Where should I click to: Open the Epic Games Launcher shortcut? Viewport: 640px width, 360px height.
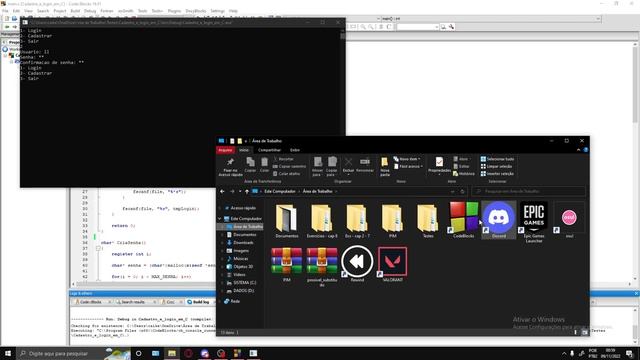click(534, 222)
